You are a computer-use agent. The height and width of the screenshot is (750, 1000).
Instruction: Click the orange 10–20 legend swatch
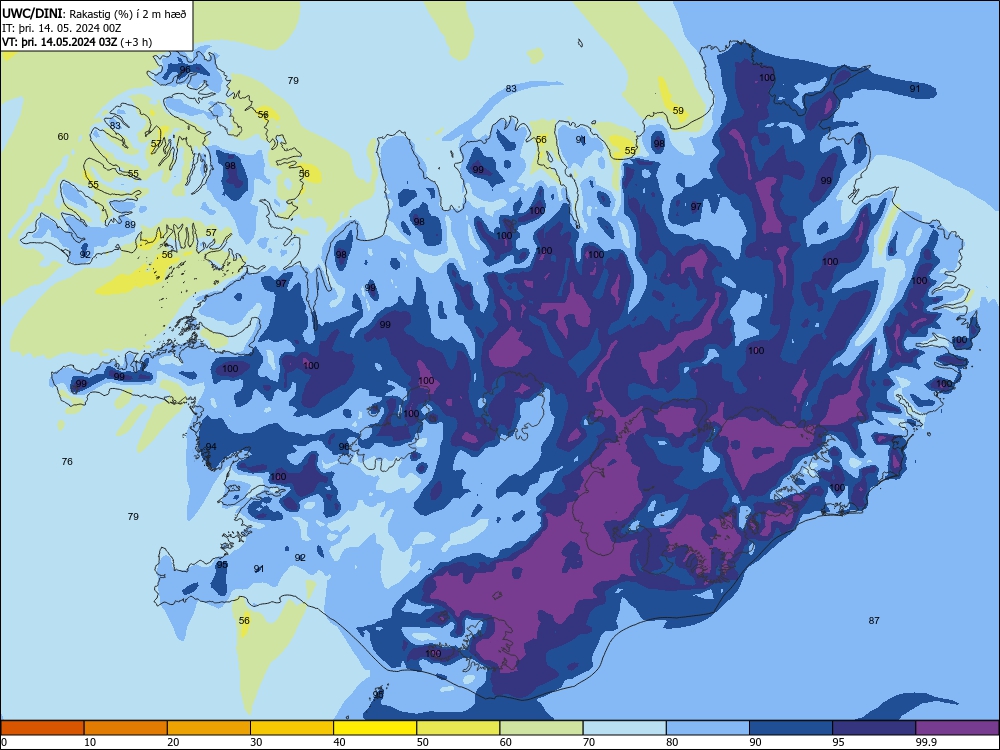point(126,728)
